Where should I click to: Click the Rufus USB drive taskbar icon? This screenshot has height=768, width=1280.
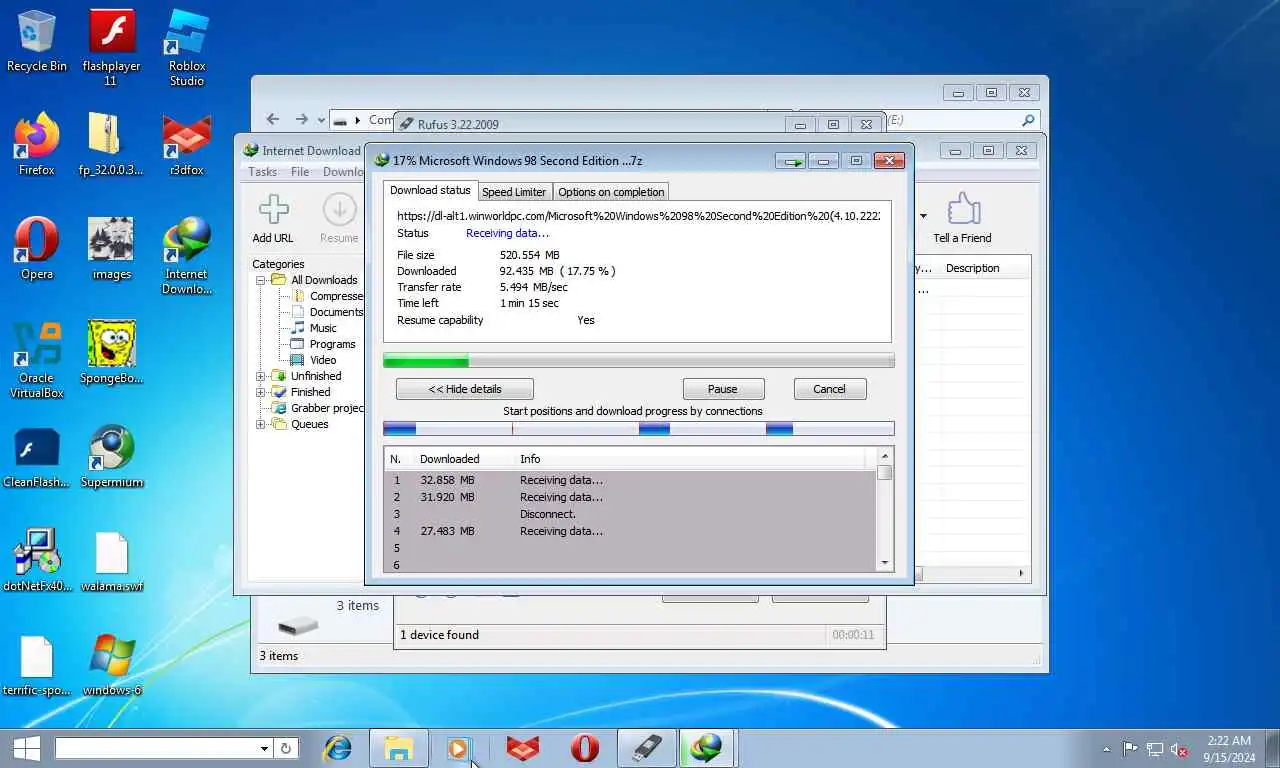(x=647, y=748)
